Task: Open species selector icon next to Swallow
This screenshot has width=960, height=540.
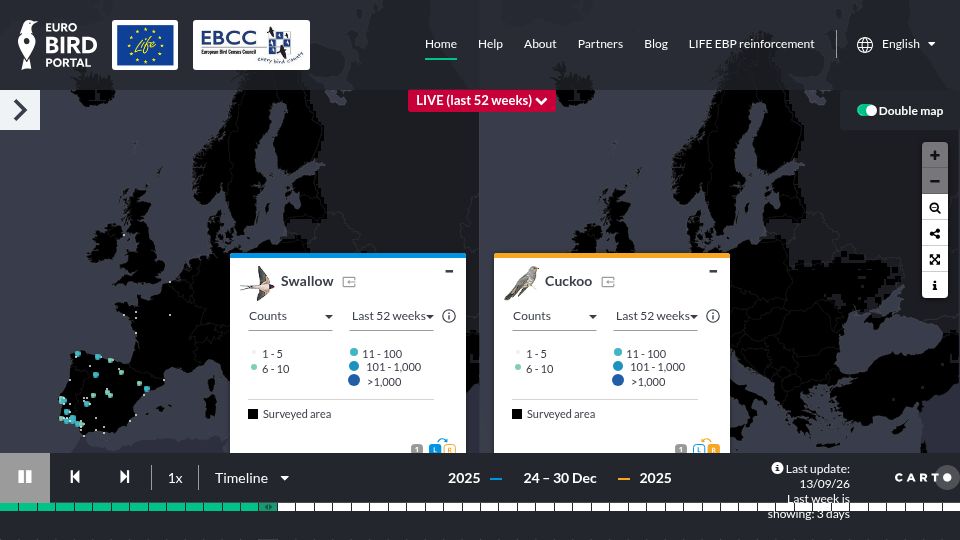Action: pos(349,282)
